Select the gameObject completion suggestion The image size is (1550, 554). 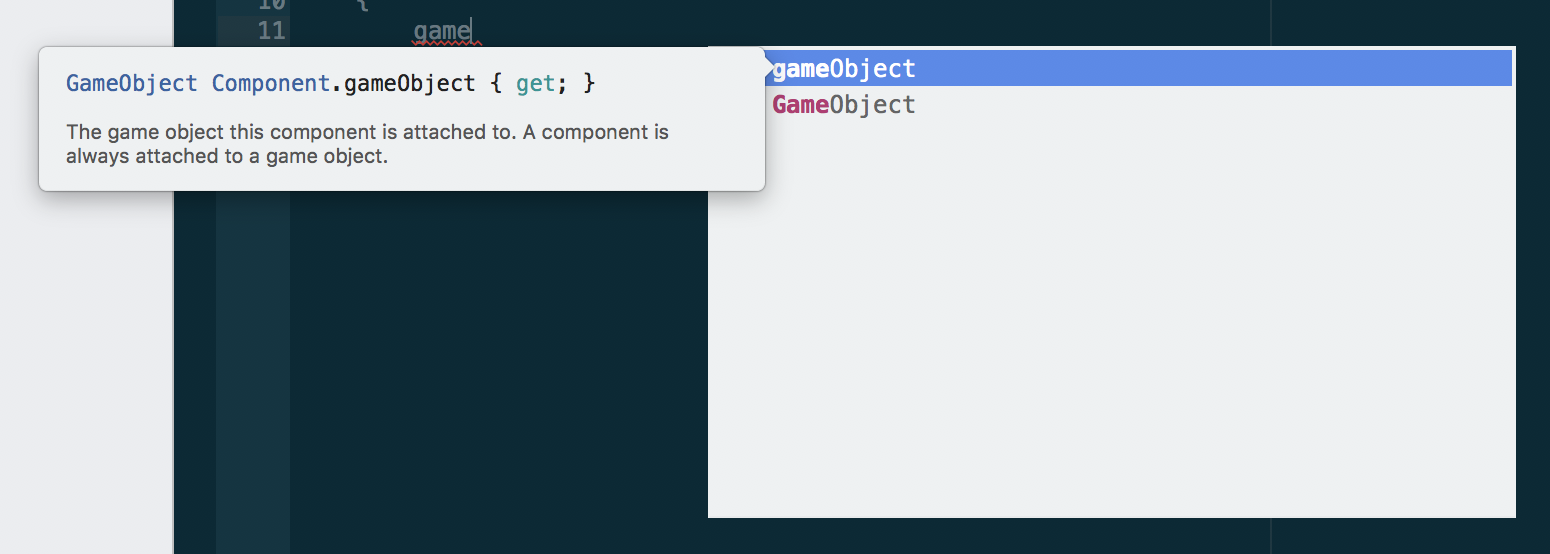[x=1140, y=68]
